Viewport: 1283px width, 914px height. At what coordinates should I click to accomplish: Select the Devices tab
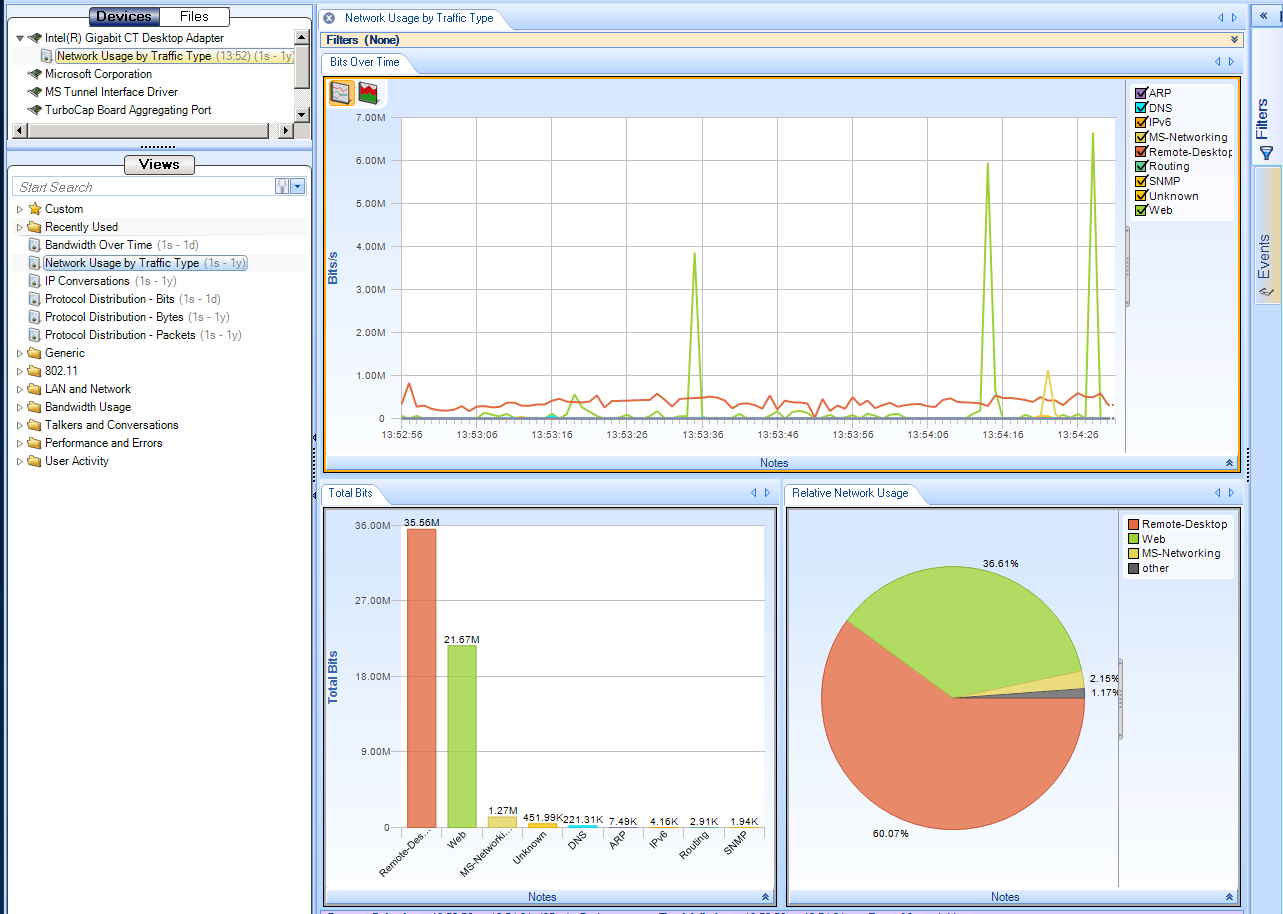124,16
